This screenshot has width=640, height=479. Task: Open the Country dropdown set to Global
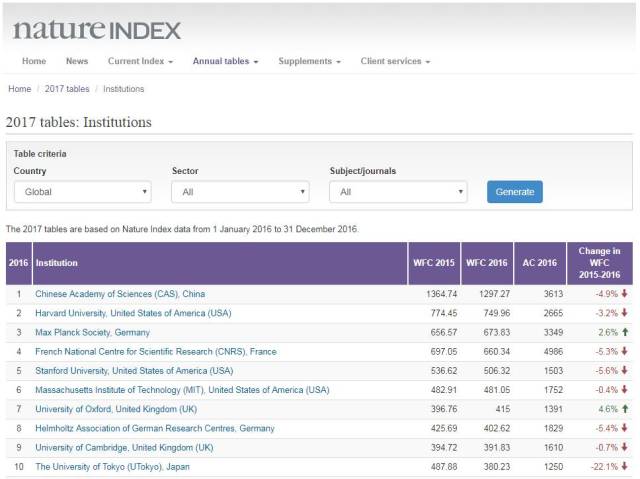coord(82,191)
